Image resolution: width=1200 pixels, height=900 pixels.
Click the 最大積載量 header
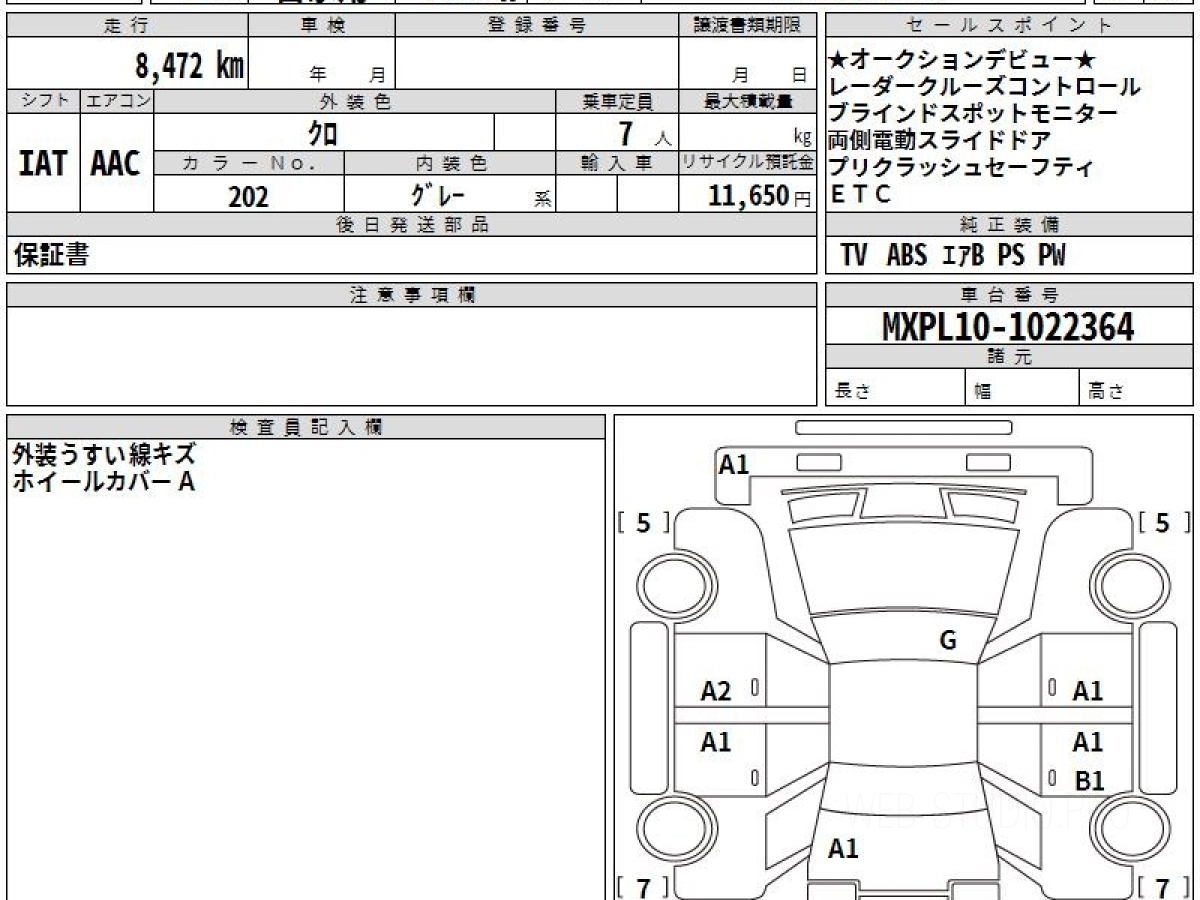[x=748, y=101]
